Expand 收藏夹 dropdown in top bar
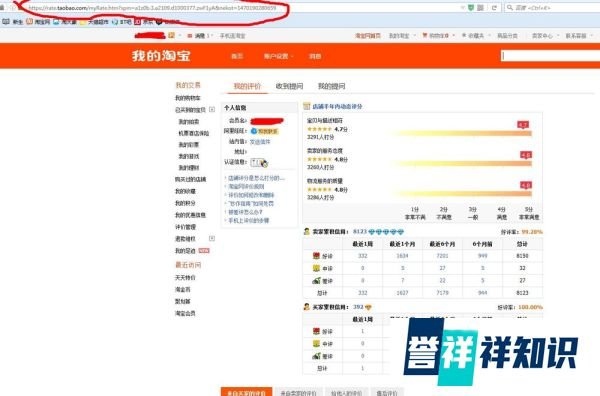 (475, 36)
